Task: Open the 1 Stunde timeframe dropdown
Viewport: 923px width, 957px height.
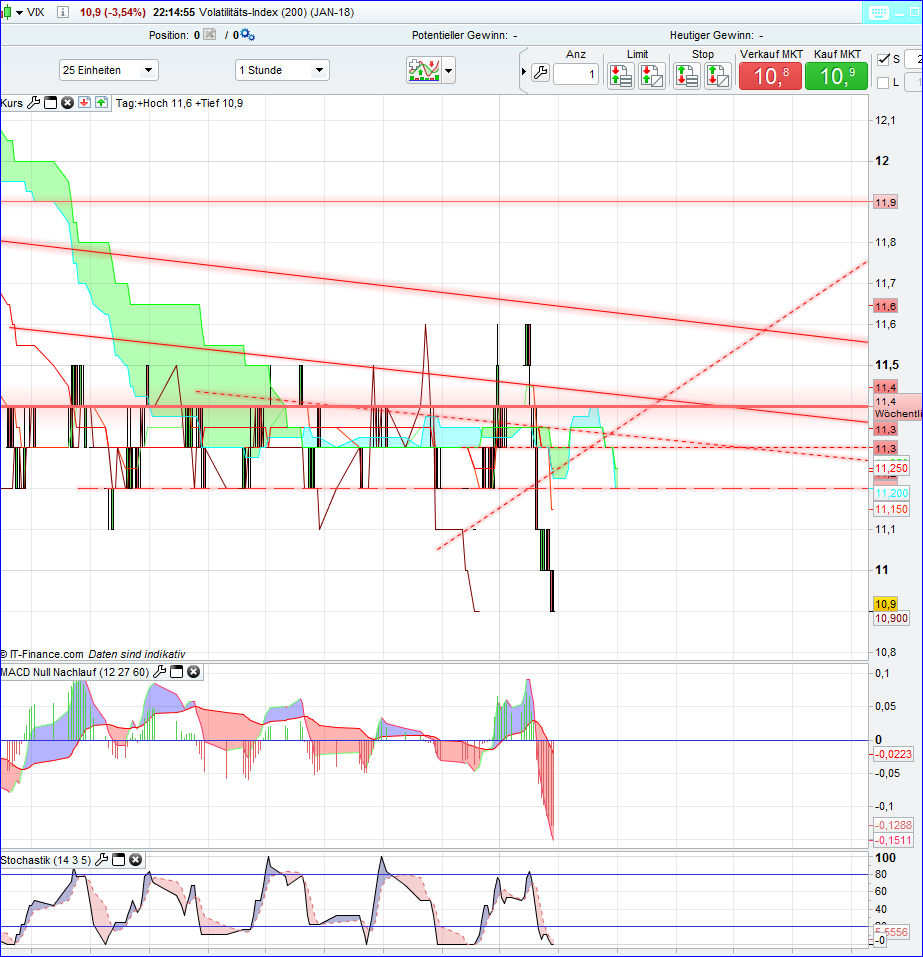Action: coord(282,70)
